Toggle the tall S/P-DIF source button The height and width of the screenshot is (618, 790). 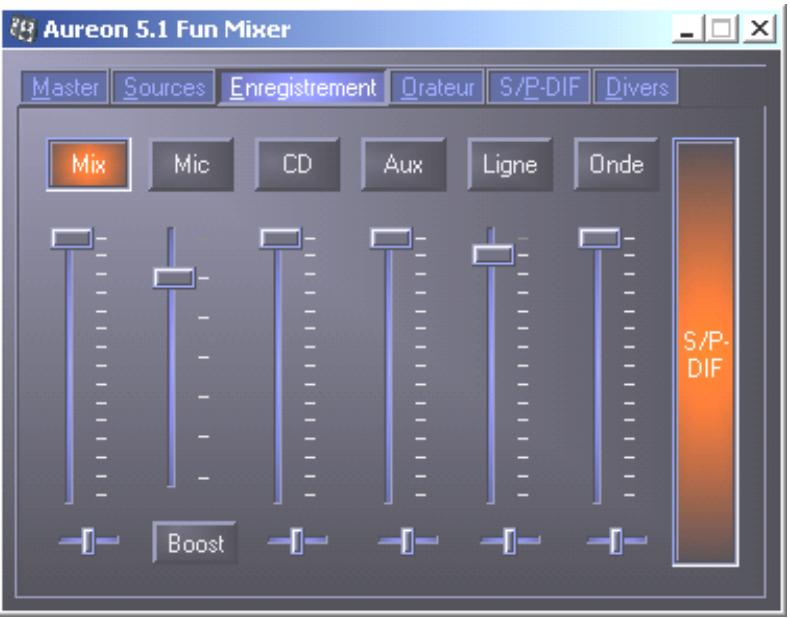tap(705, 352)
